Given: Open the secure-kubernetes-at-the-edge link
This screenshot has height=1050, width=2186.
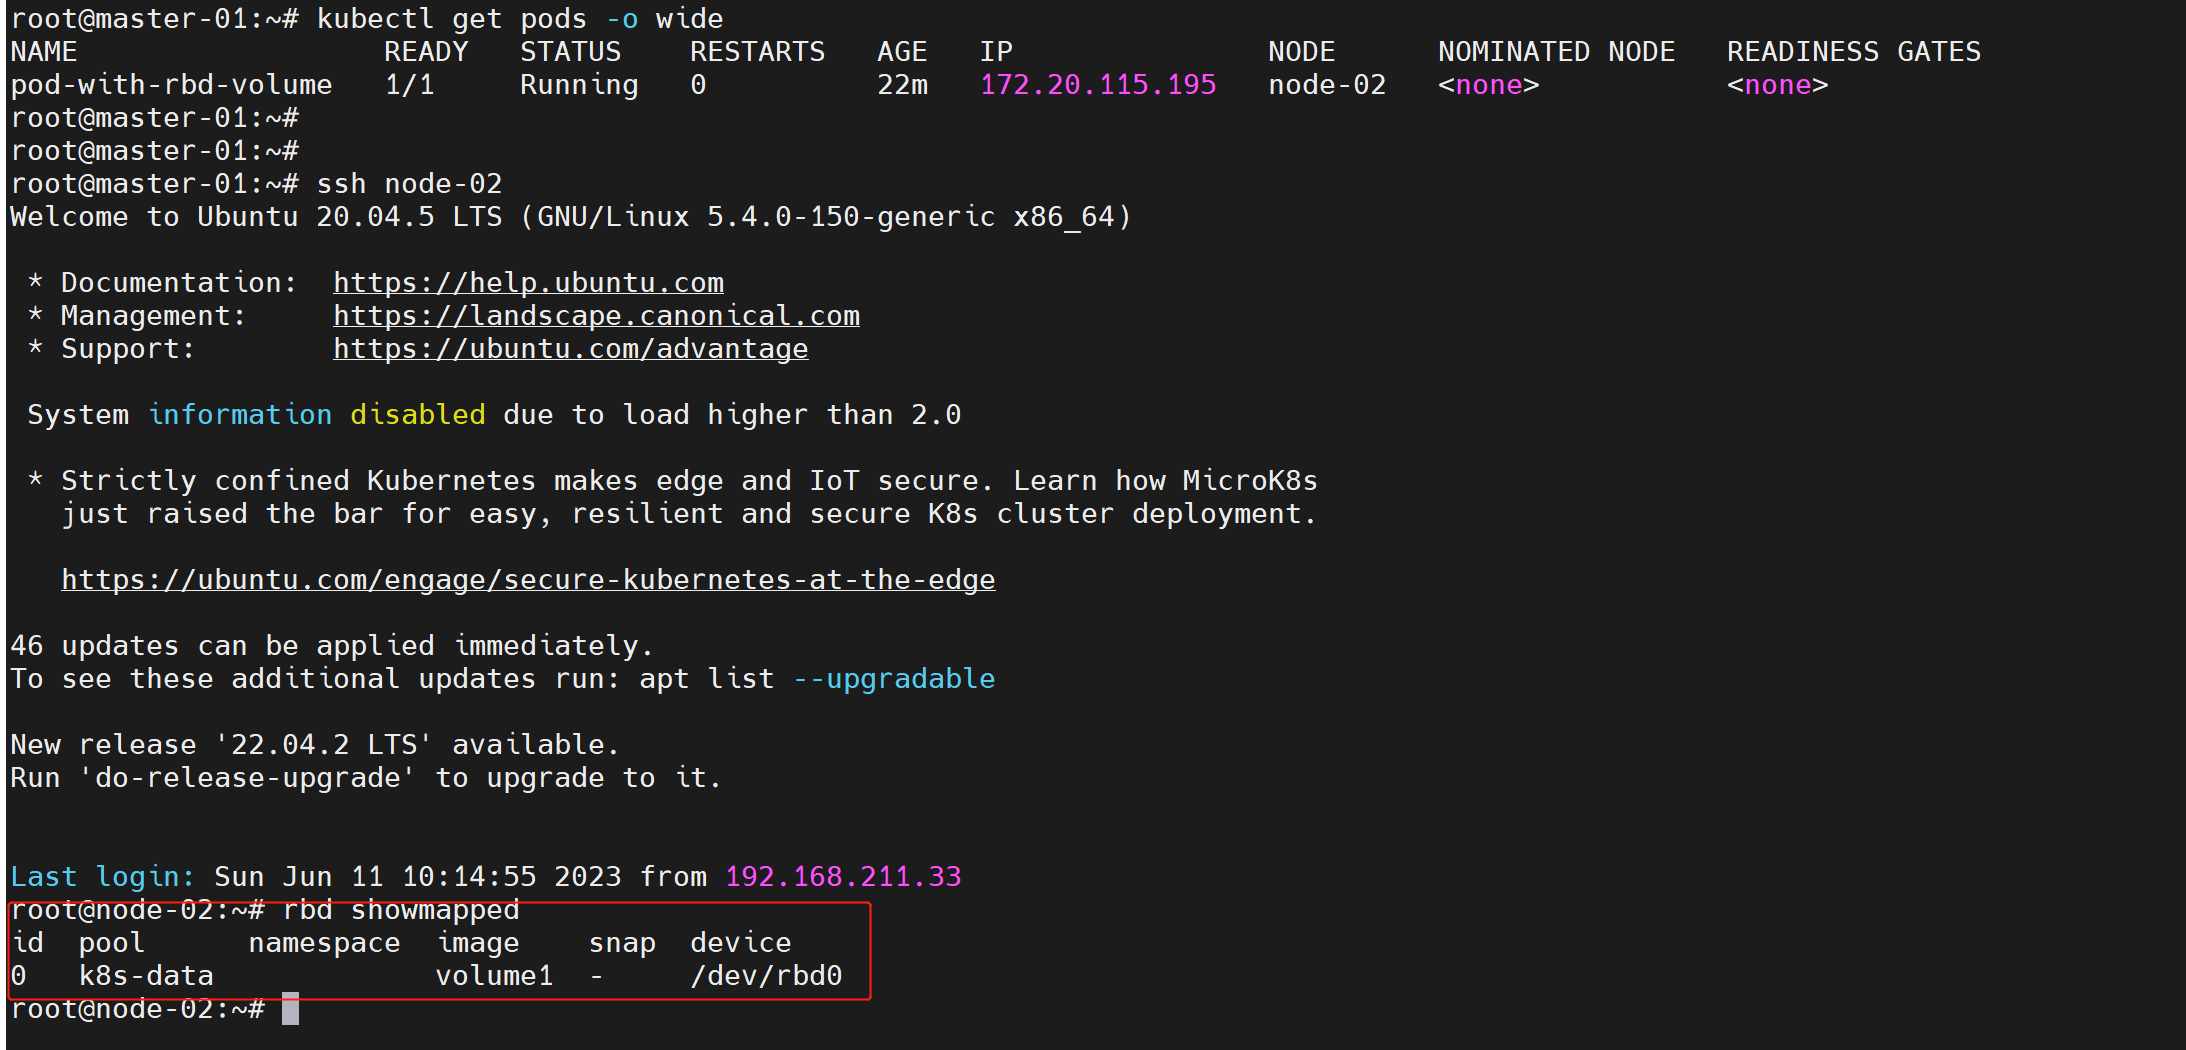Looking at the screenshot, I should (x=528, y=580).
